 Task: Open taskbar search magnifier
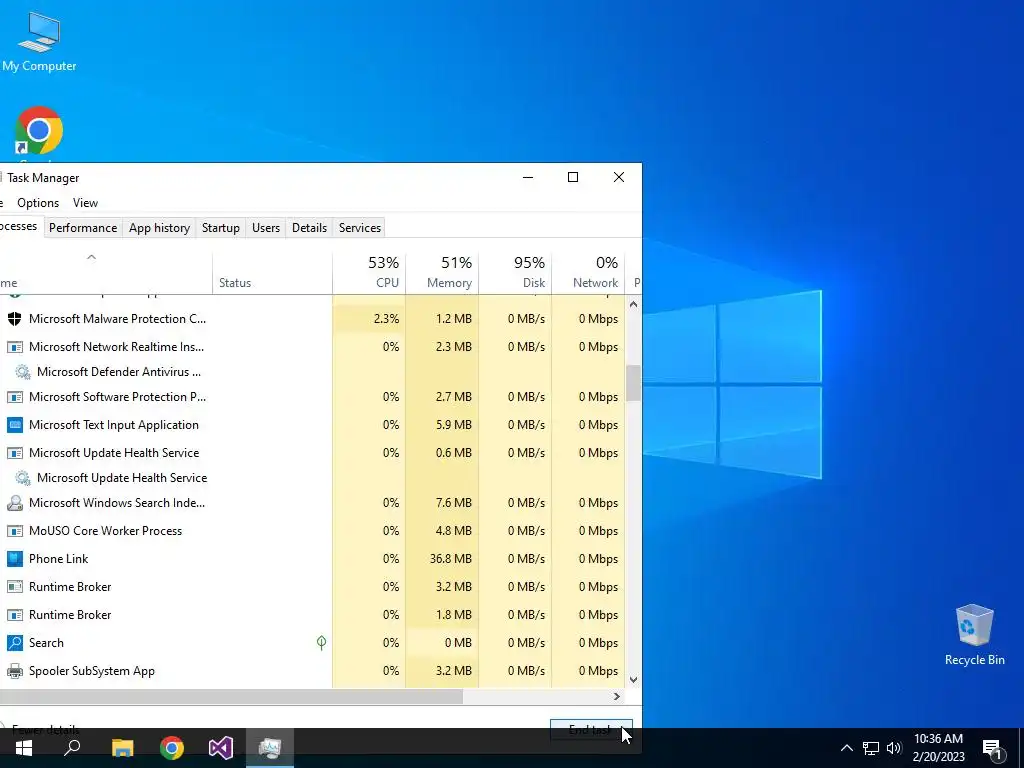pyautogui.click(x=72, y=748)
